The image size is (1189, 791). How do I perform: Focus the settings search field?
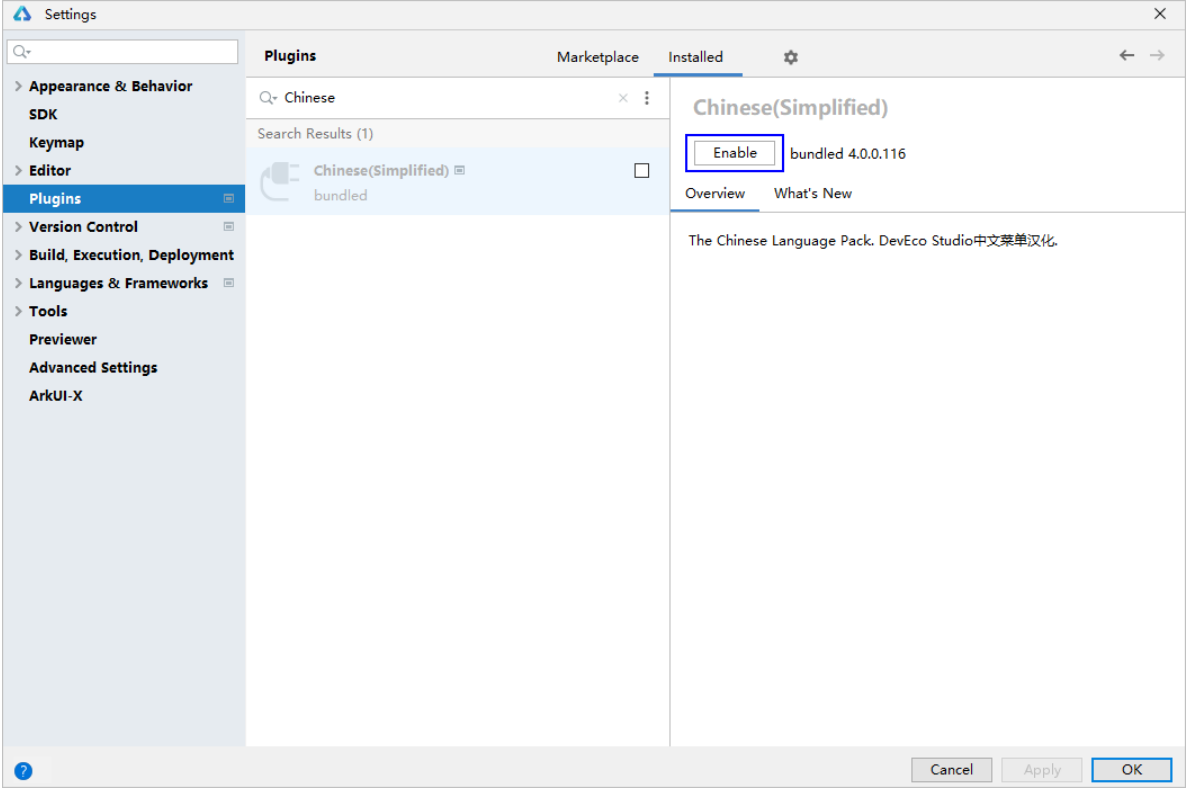122,52
